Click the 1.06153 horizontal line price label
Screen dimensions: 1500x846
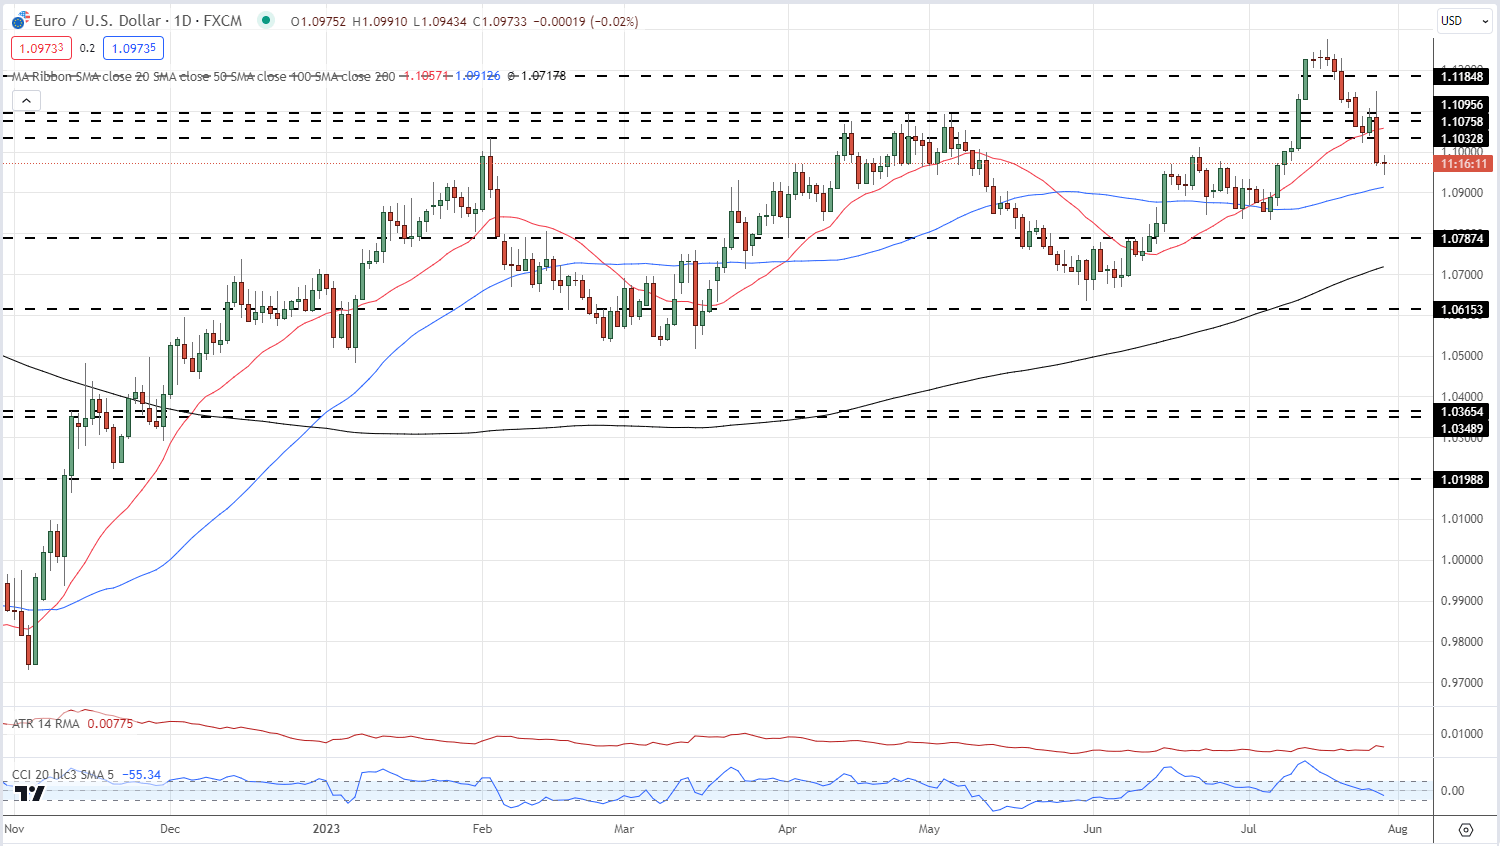tap(1462, 310)
